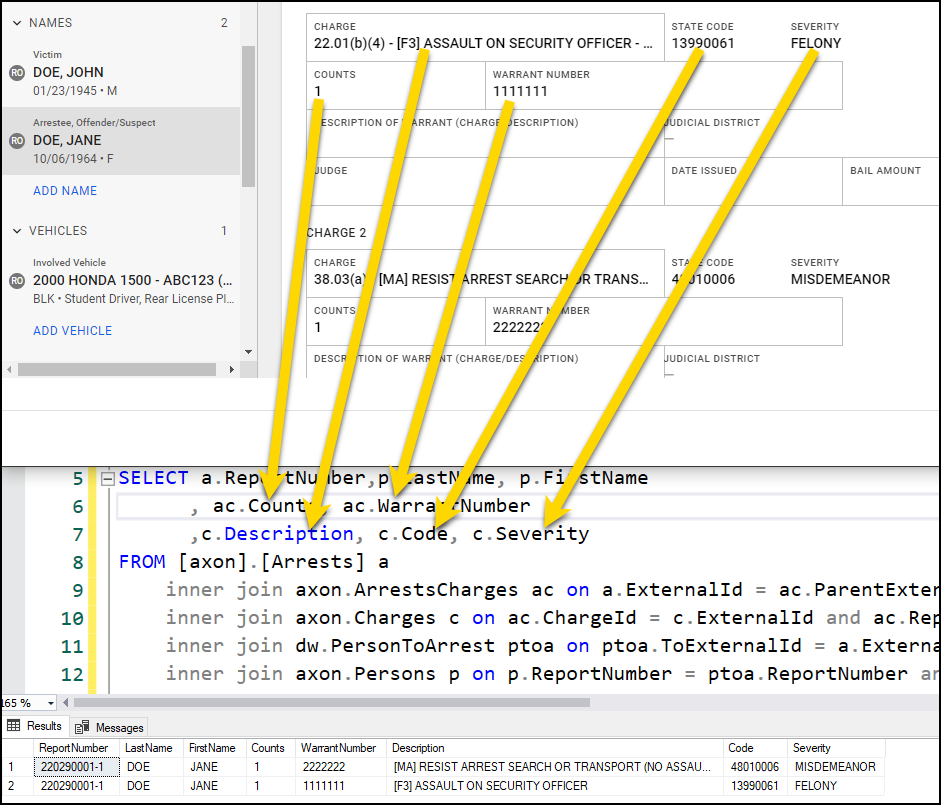The width and height of the screenshot is (941, 805).
Task: Click the ReportNumber column header
Action: tap(75, 747)
